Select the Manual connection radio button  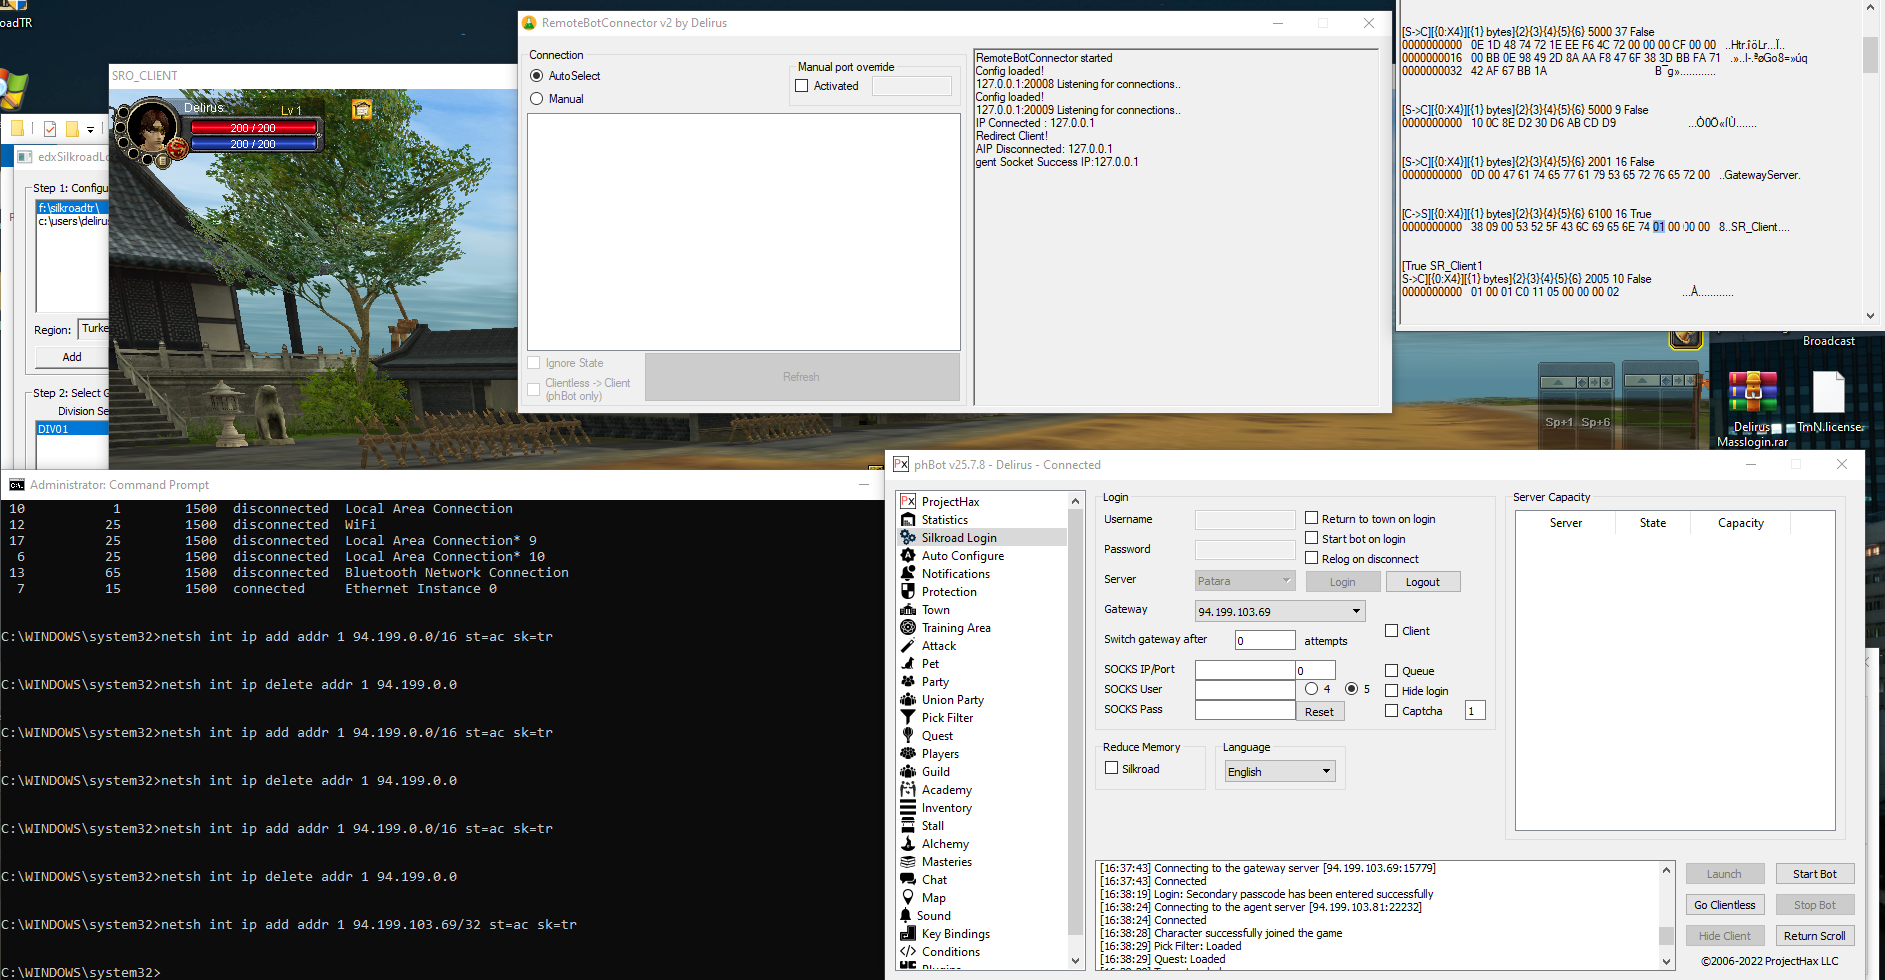537,99
